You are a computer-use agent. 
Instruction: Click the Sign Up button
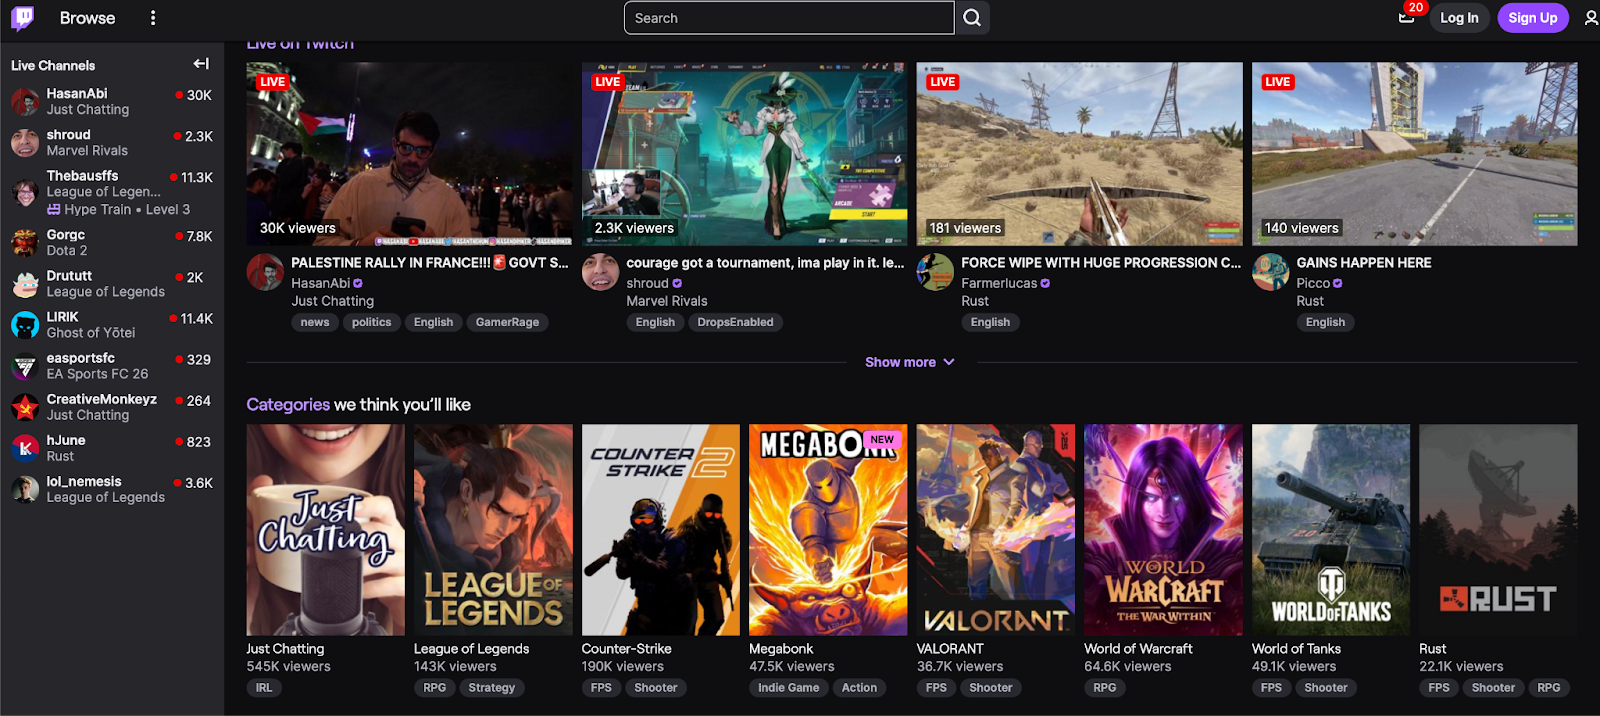coord(1532,18)
